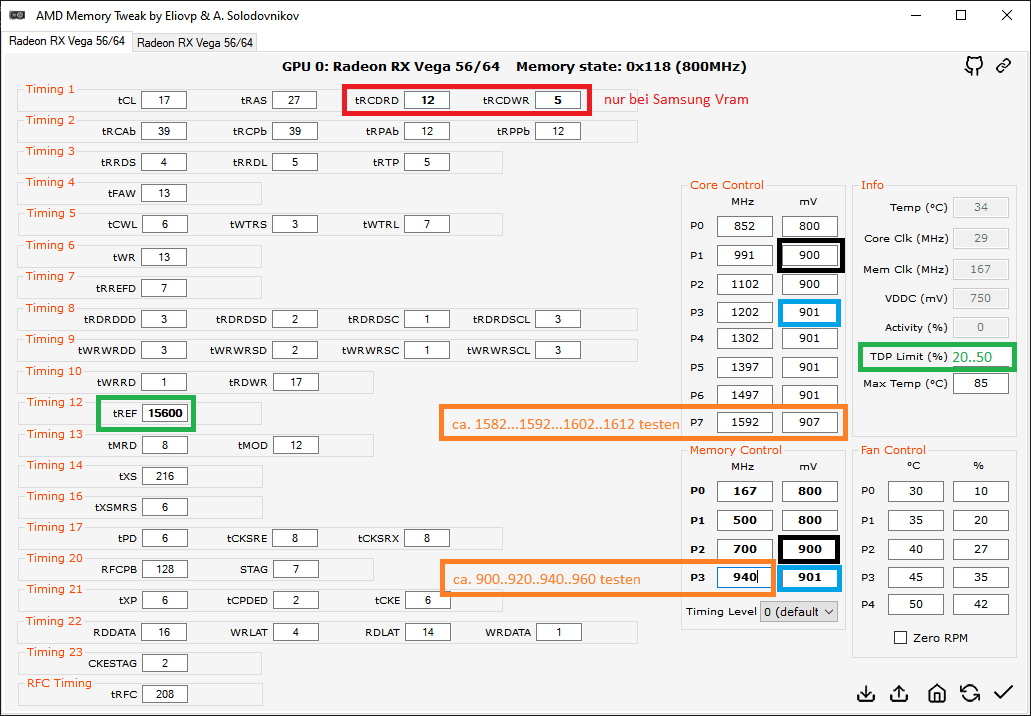Click Memory Control P2 mV field 900
This screenshot has height=716, width=1031.
(809, 549)
